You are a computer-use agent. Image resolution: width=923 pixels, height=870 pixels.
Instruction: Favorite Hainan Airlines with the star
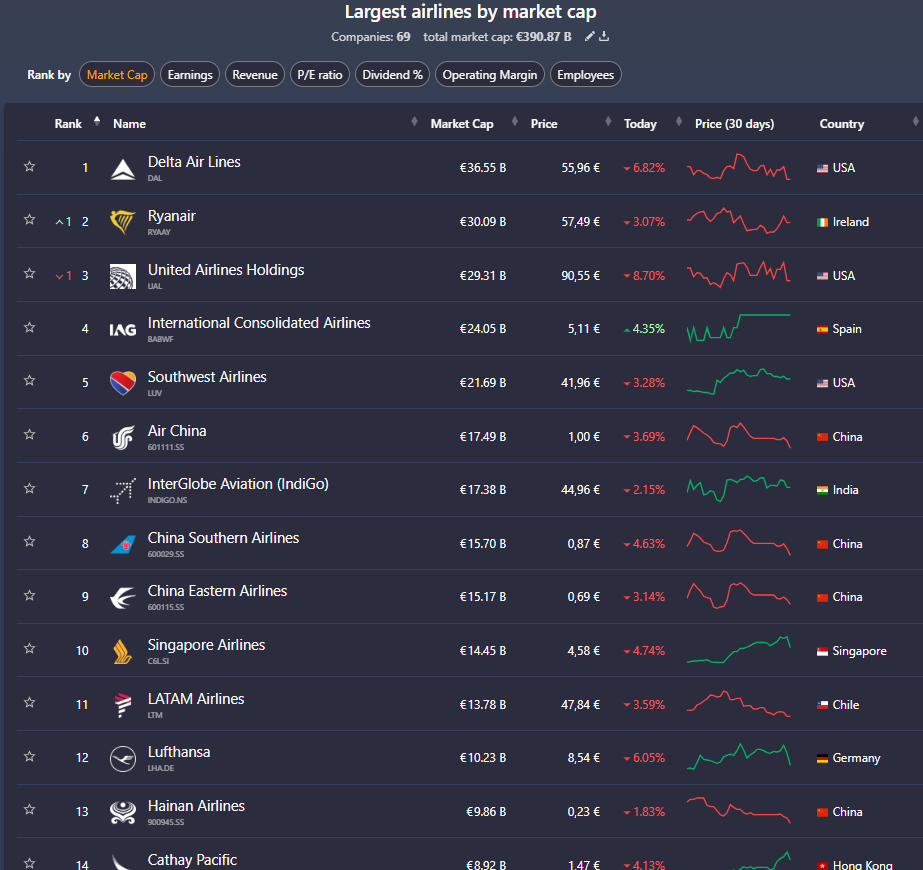click(29, 810)
